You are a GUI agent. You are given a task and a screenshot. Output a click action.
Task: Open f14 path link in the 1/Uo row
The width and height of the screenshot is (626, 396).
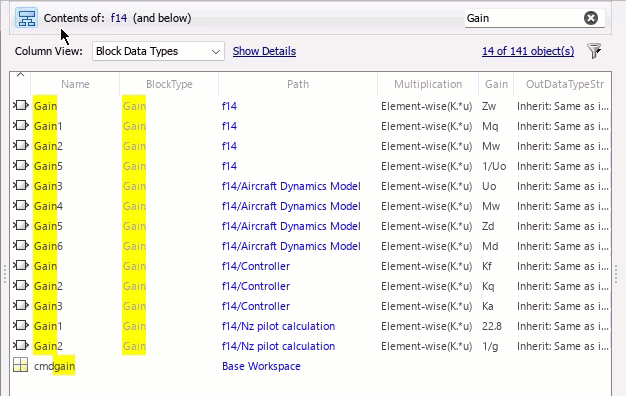click(229, 166)
